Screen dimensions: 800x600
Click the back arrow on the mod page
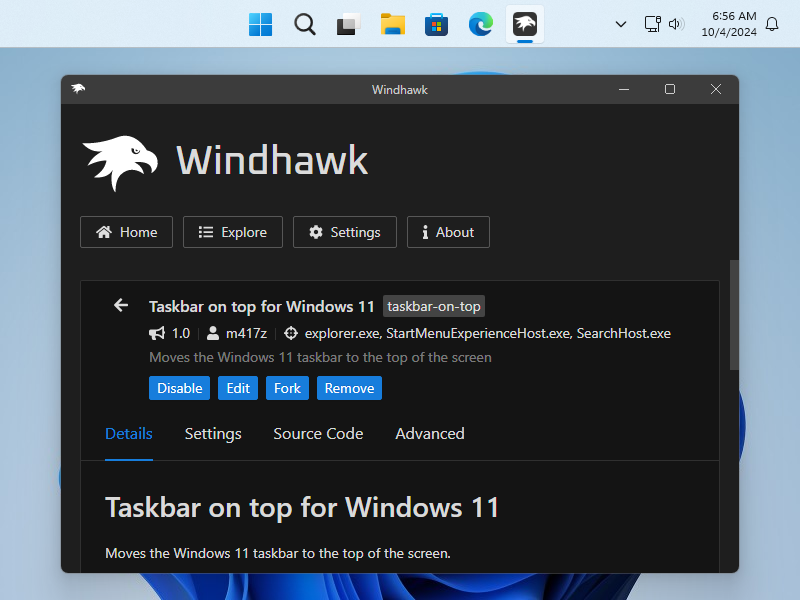[x=121, y=305]
